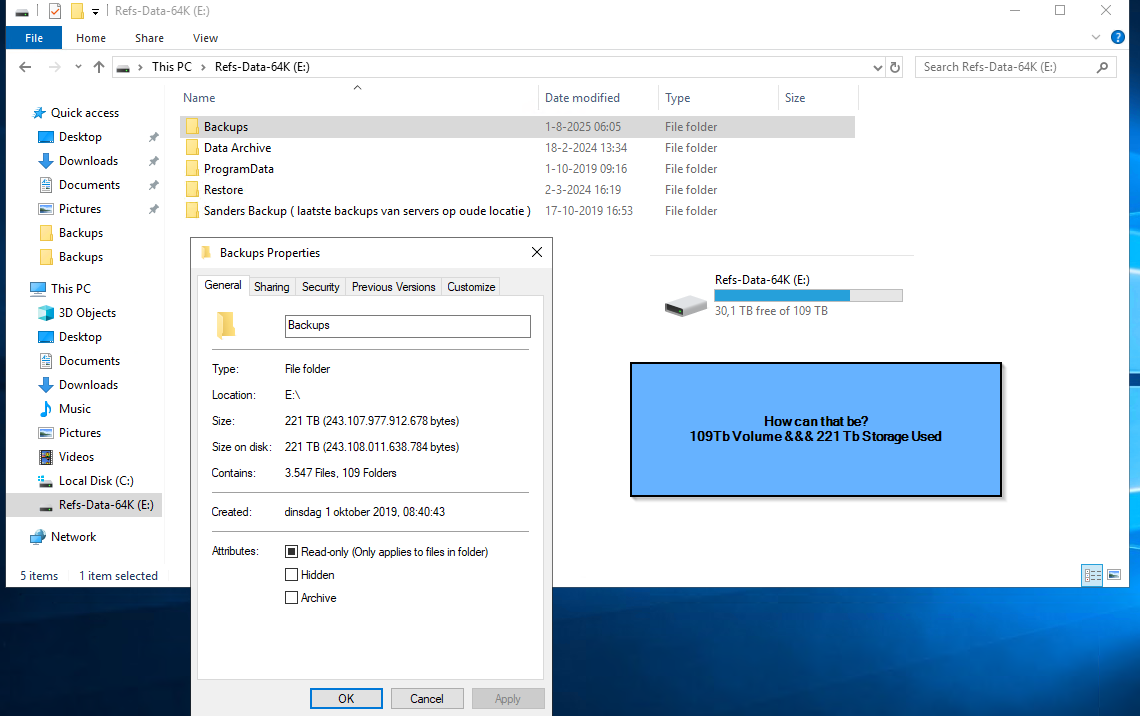Screen dimensions: 1140x716
Task: Select 3D Objects in navigation pane
Action: [87, 313]
